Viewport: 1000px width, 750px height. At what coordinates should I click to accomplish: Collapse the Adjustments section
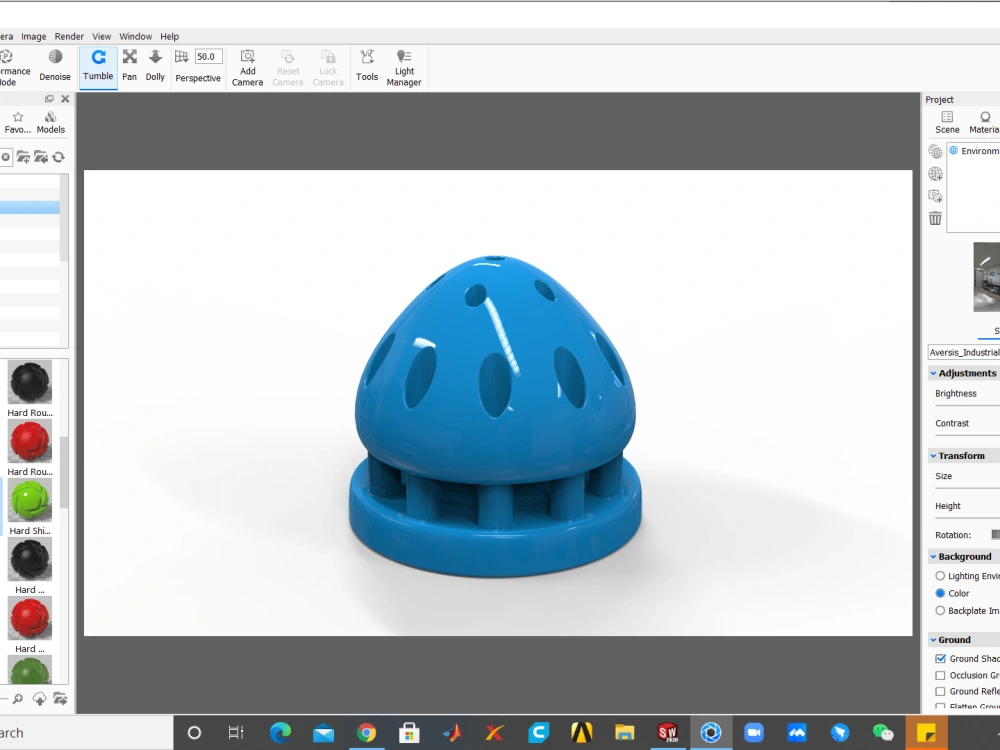point(933,373)
